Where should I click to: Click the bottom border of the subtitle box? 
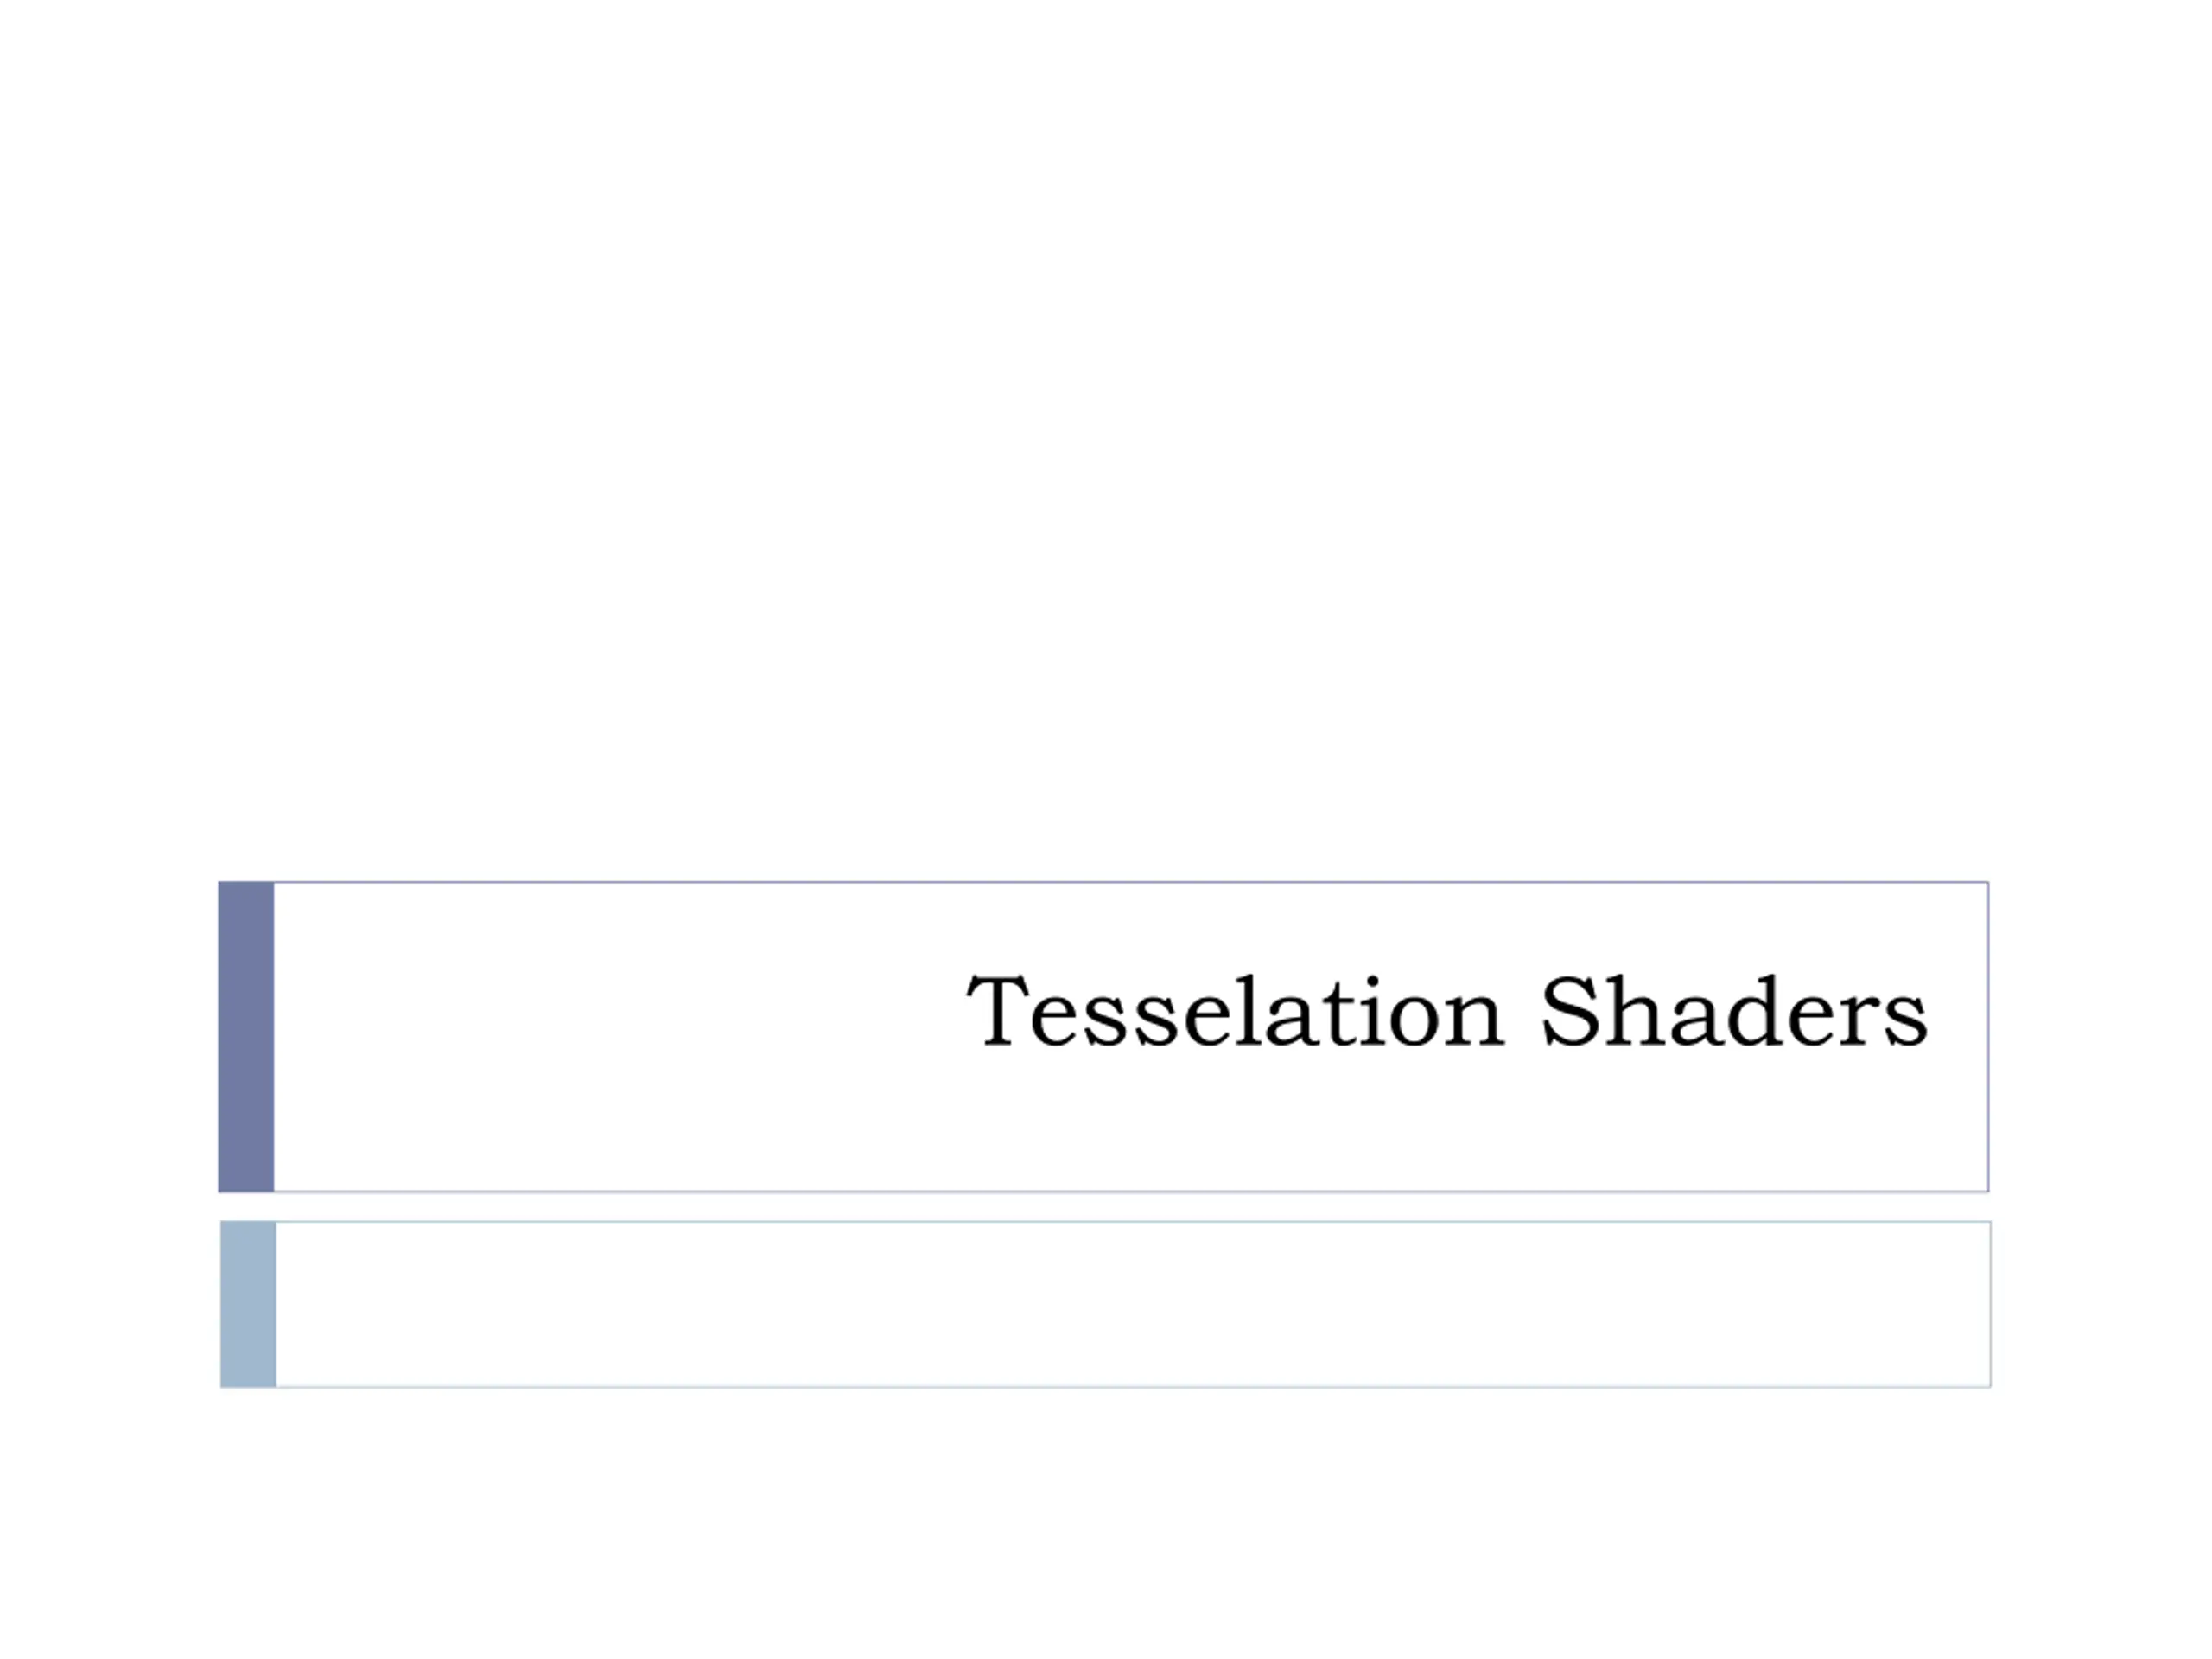(x=1133, y=1386)
